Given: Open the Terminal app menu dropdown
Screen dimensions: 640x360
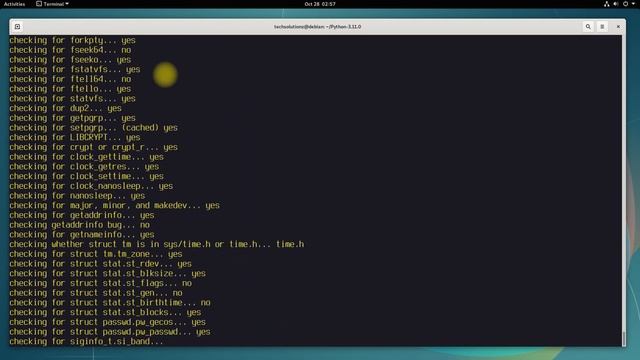Looking at the screenshot, I should tap(52, 4).
